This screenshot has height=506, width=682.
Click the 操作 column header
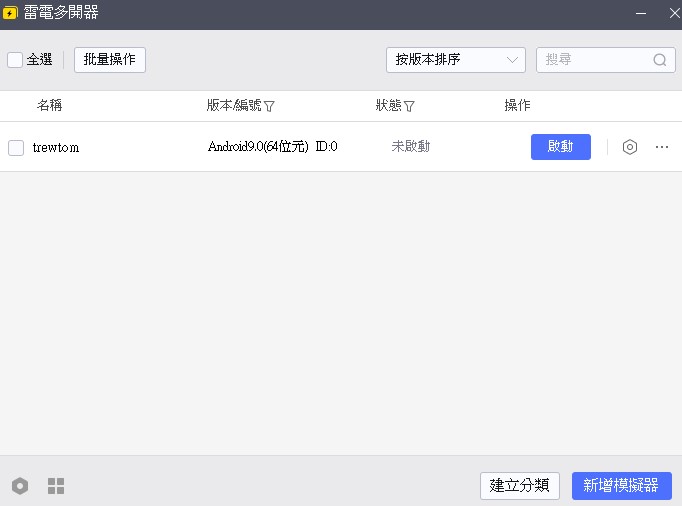517,105
